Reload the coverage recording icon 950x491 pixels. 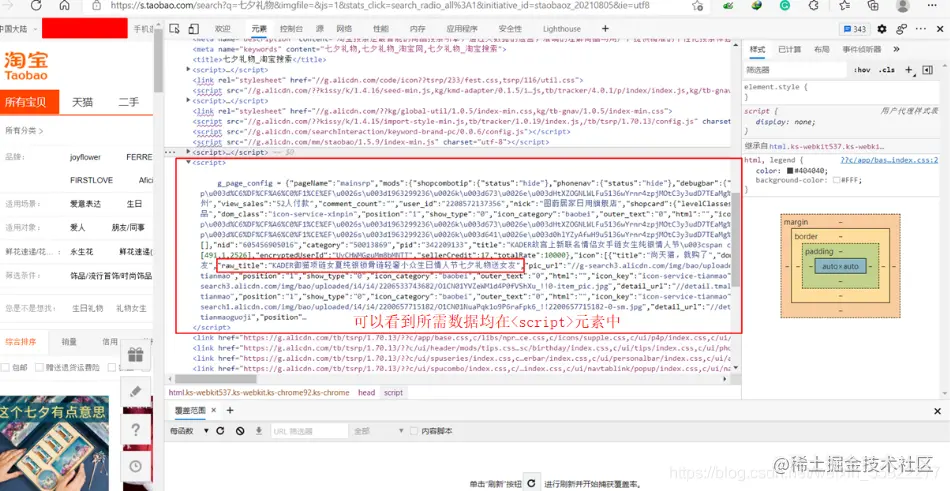click(x=221, y=431)
